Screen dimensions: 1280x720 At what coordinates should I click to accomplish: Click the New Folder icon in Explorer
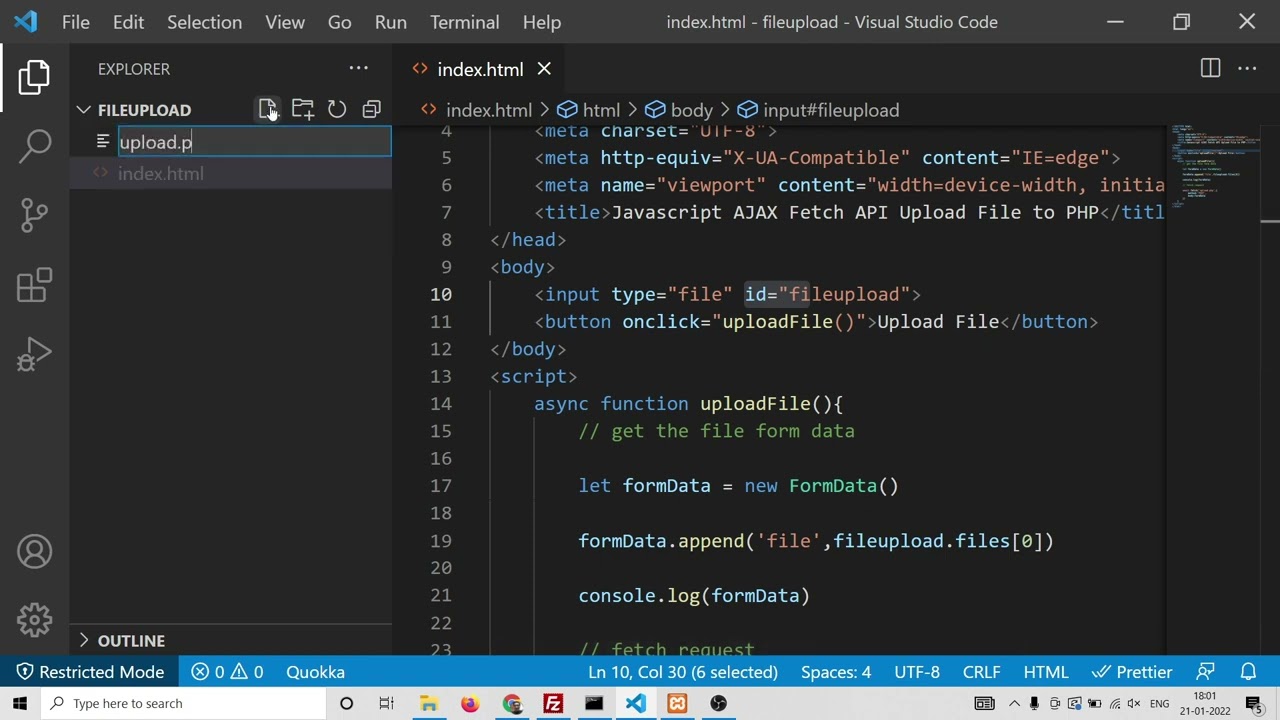click(x=302, y=110)
